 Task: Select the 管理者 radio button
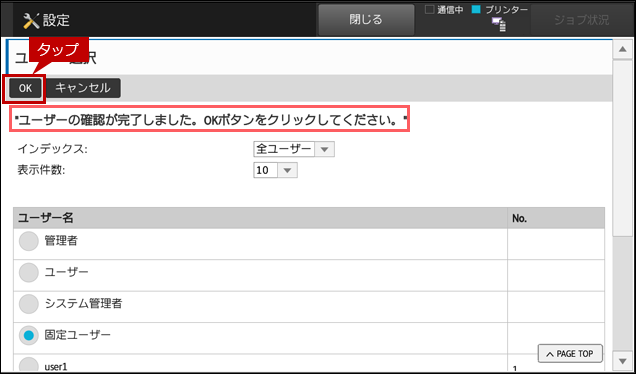(x=28, y=241)
